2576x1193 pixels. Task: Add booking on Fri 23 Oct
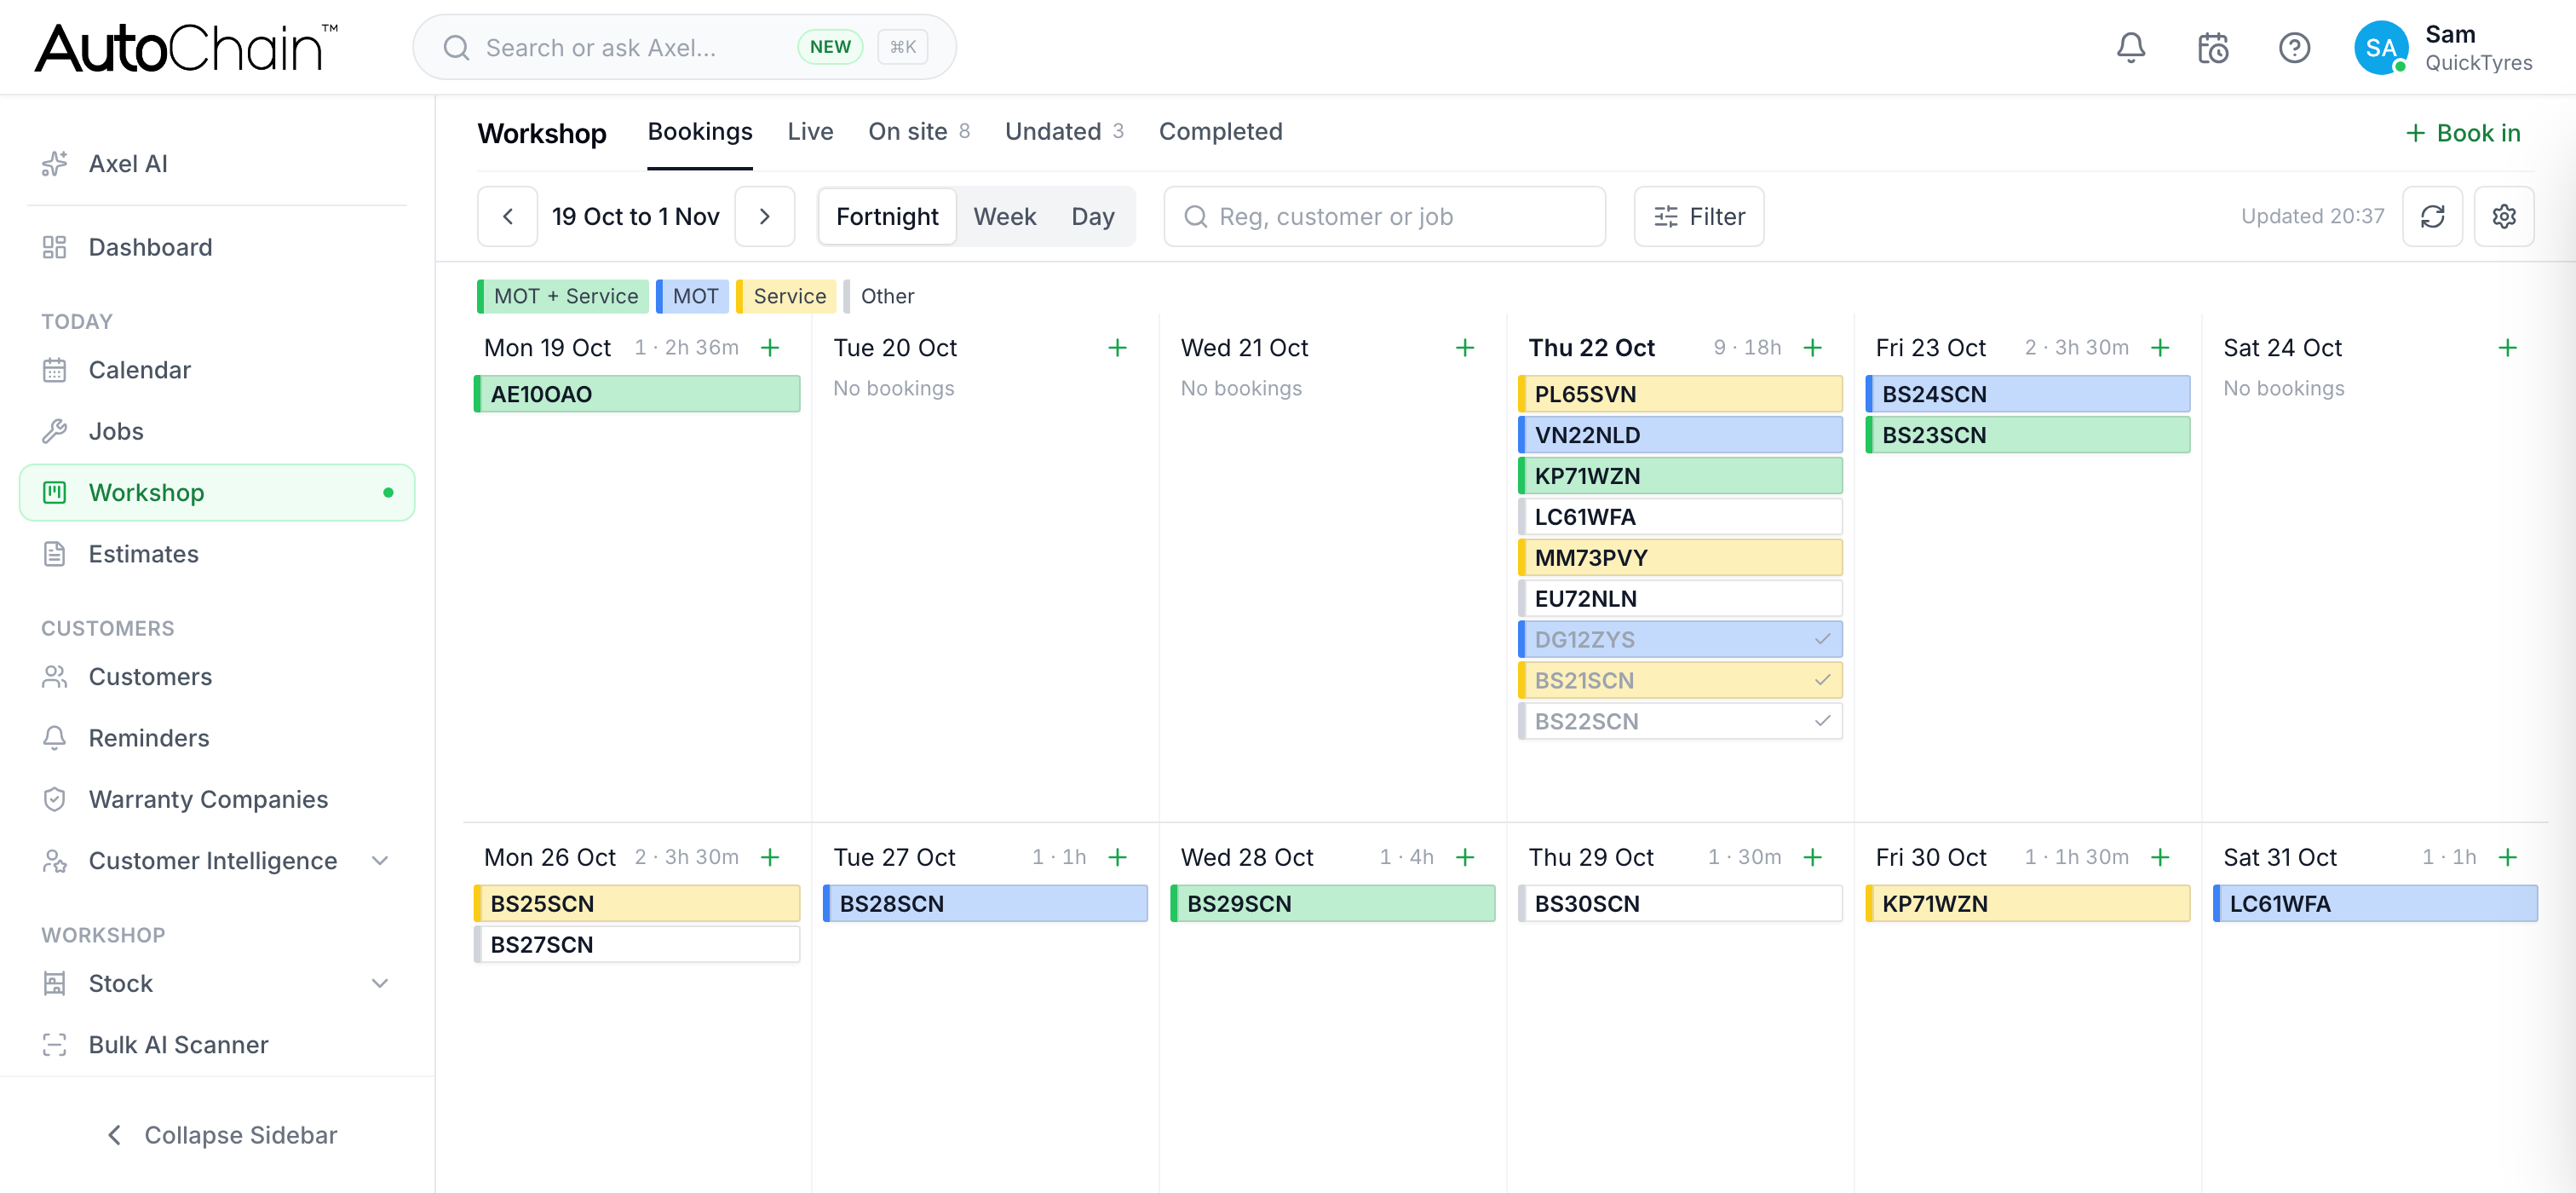pos(2160,347)
